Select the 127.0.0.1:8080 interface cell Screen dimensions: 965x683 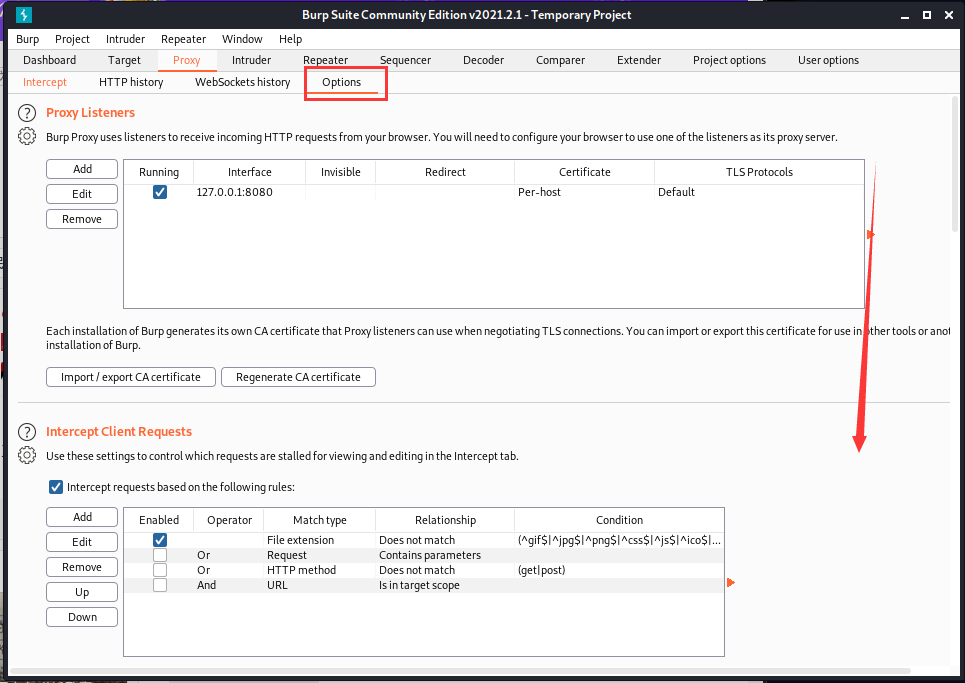pos(250,192)
